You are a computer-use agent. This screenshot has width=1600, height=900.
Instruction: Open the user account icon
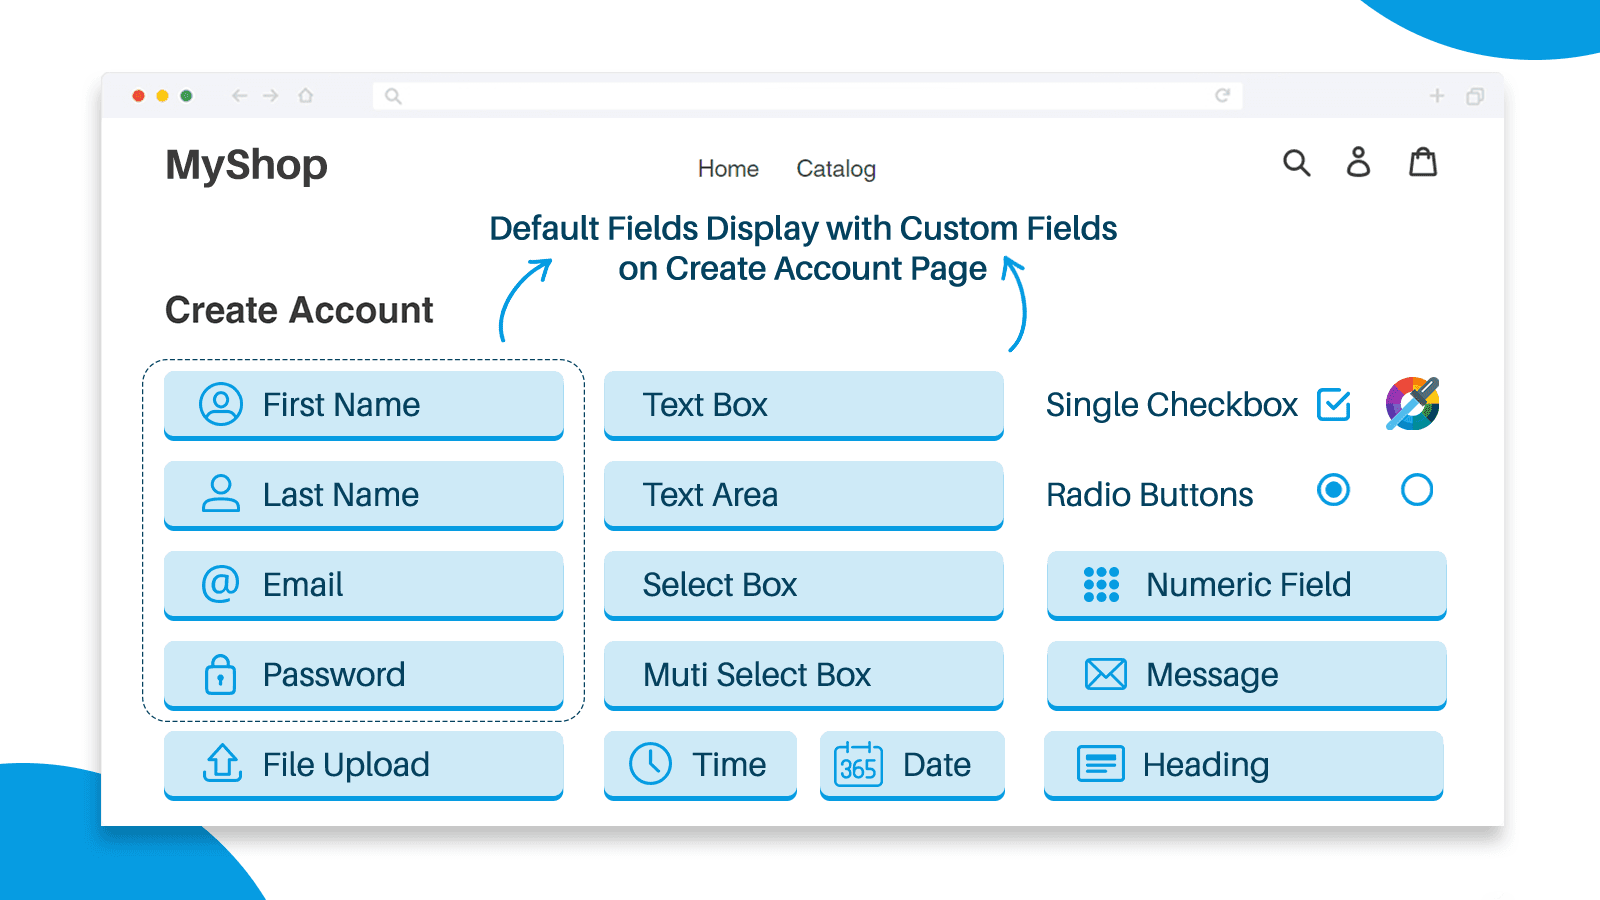point(1358,162)
